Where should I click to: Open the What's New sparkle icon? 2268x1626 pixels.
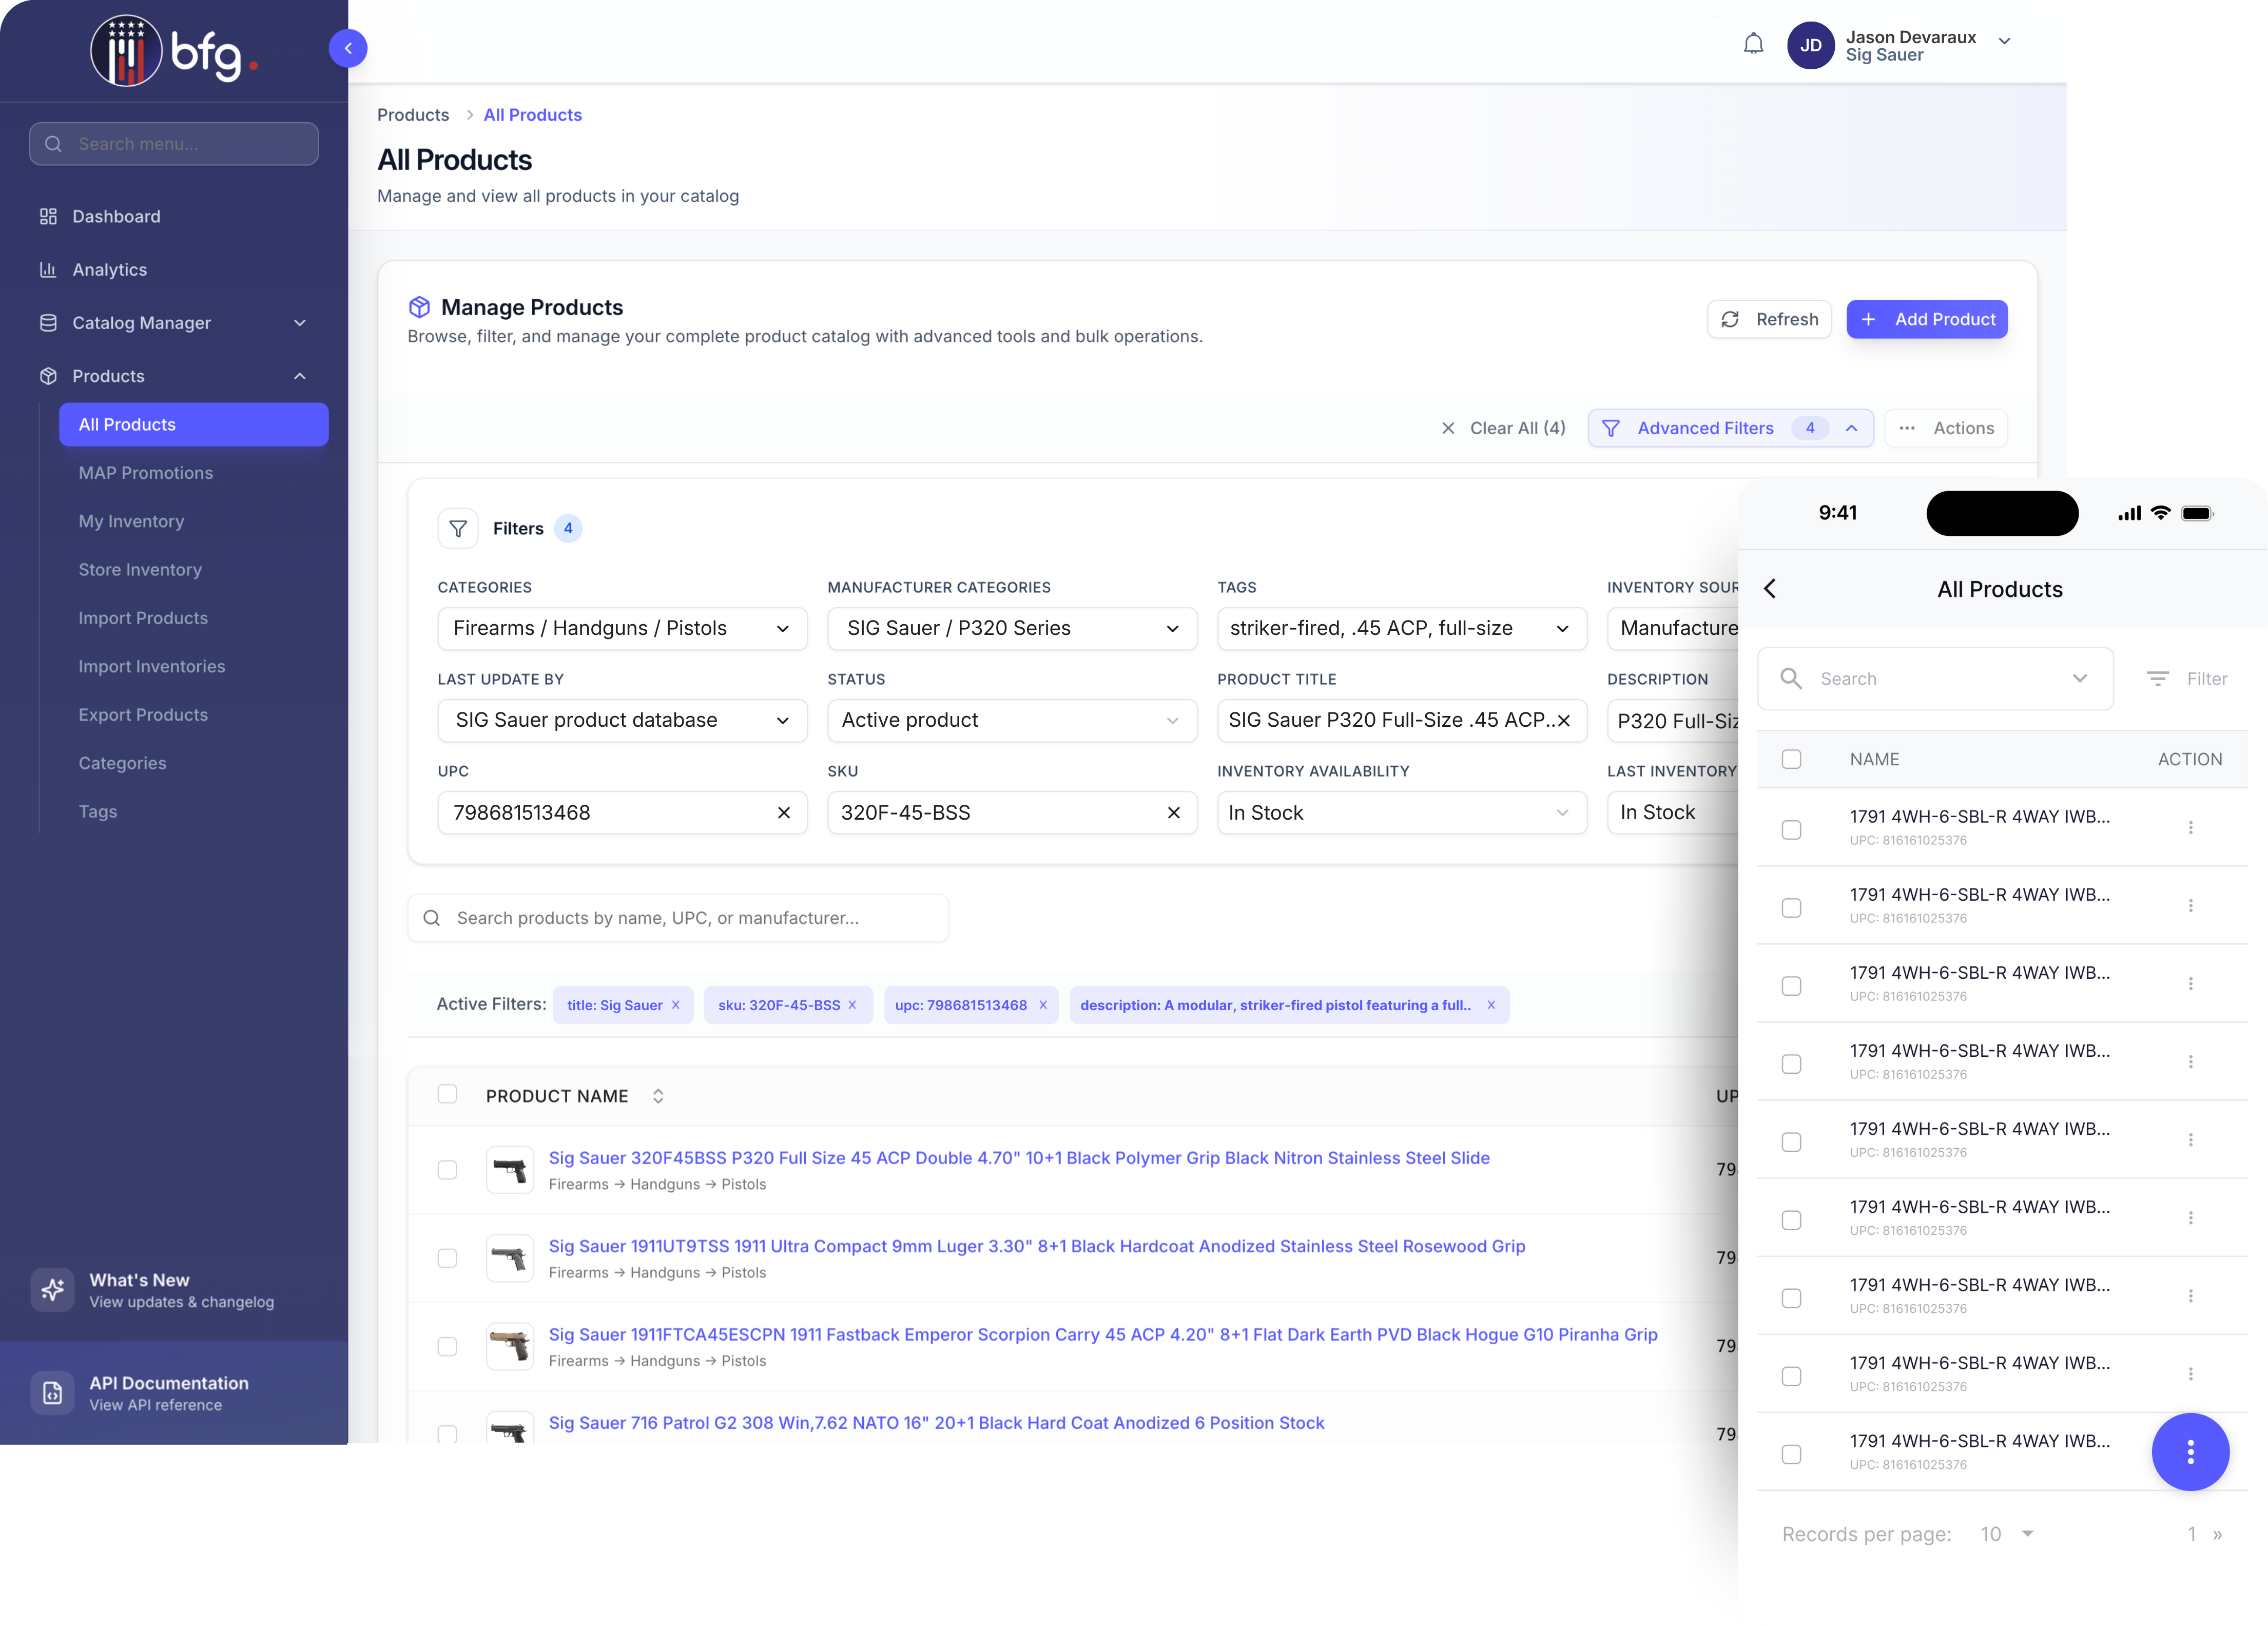53,1290
